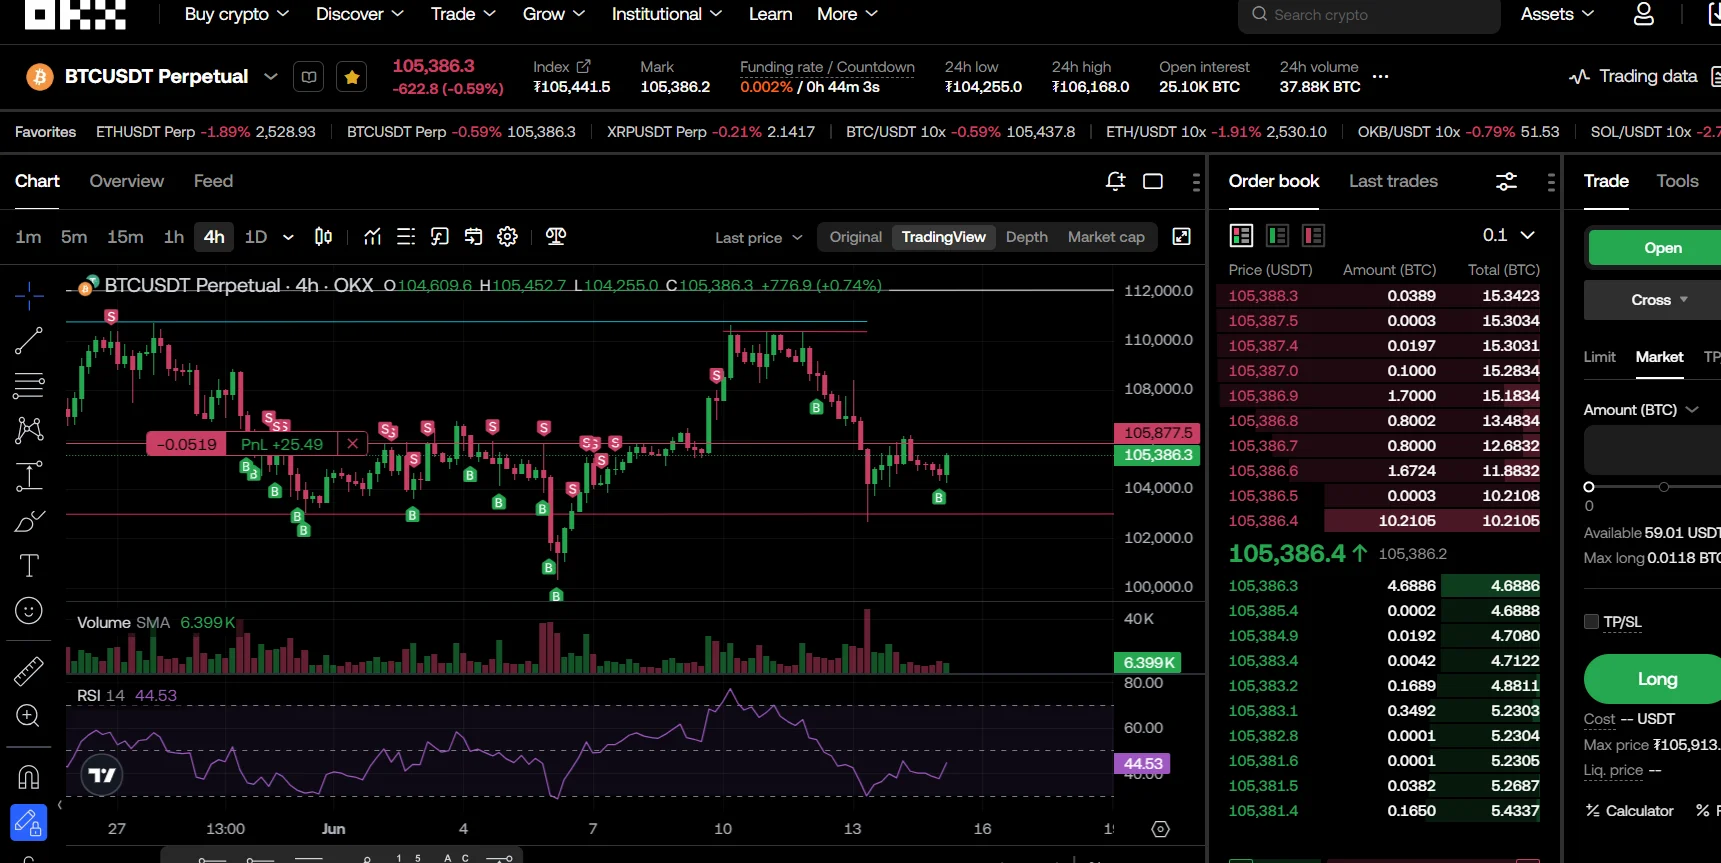Open the chart time axis settings gear
1721x863 pixels.
[x=1160, y=829]
